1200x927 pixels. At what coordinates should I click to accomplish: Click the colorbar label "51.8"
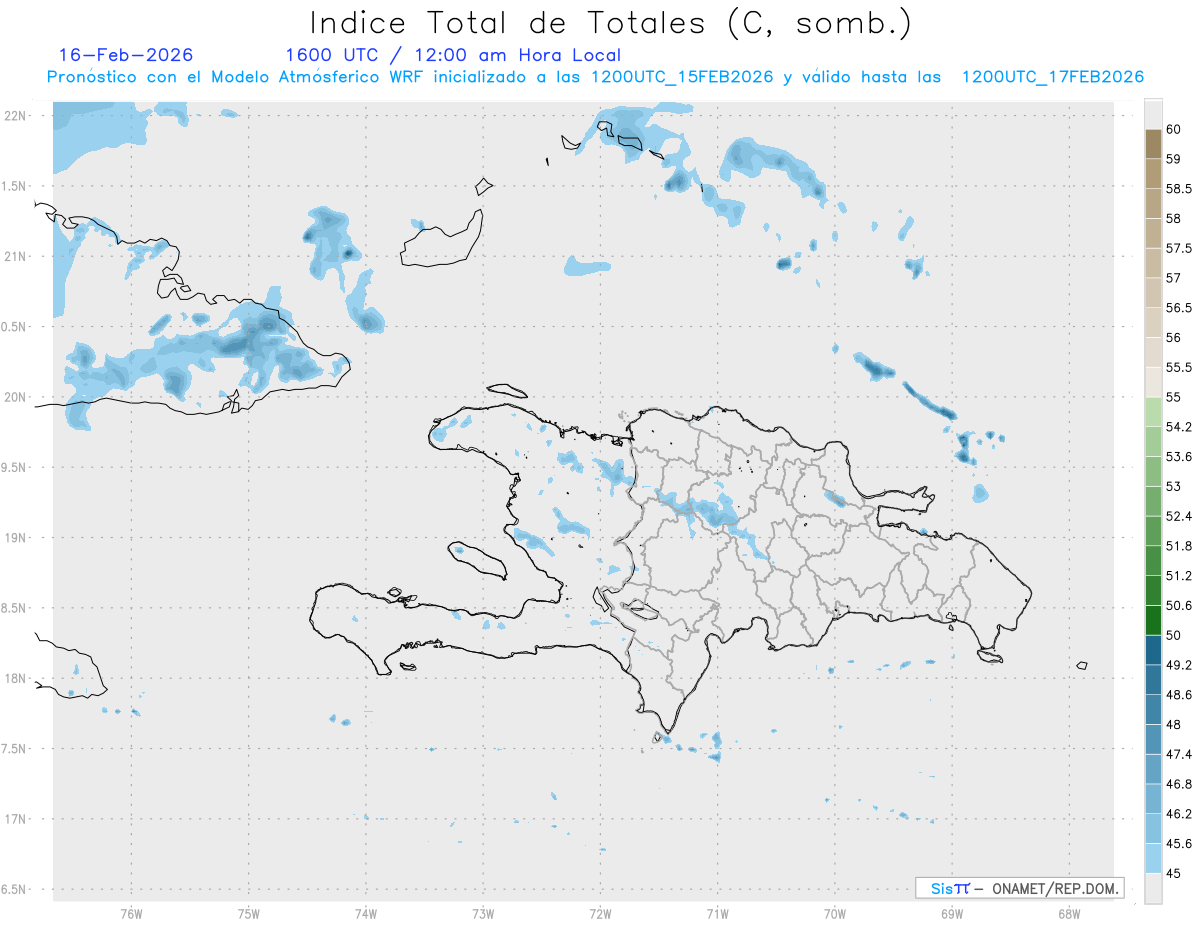(1179, 546)
